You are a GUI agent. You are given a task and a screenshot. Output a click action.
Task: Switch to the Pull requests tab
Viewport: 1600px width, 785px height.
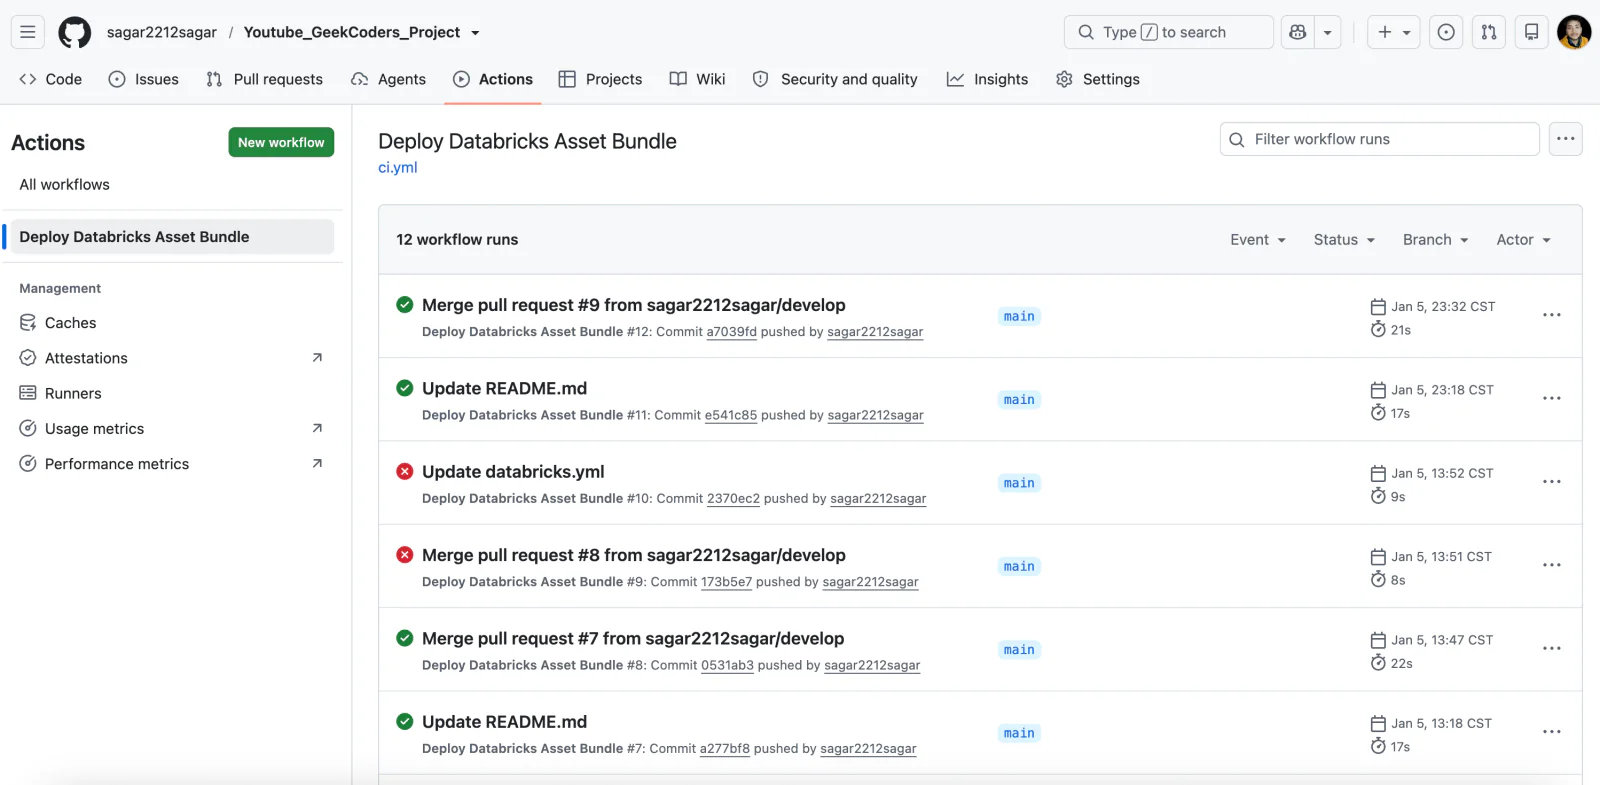tap(265, 79)
